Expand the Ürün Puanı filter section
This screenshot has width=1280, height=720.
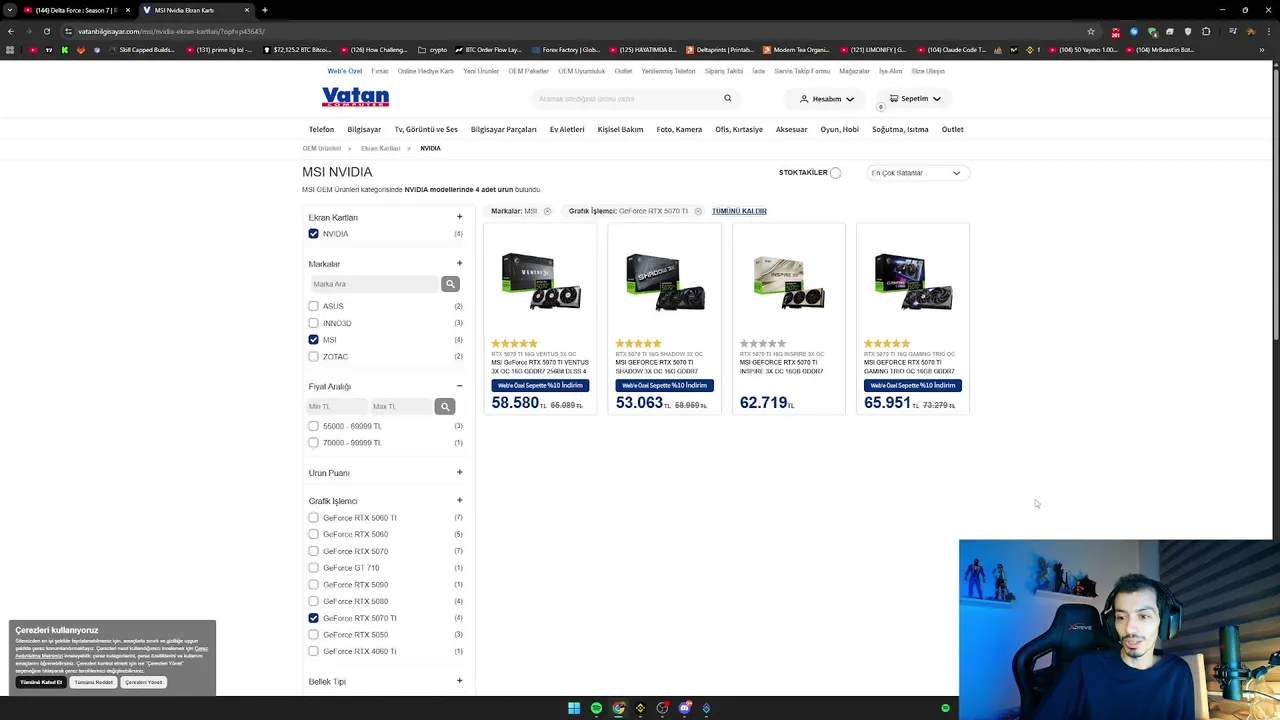coord(460,472)
